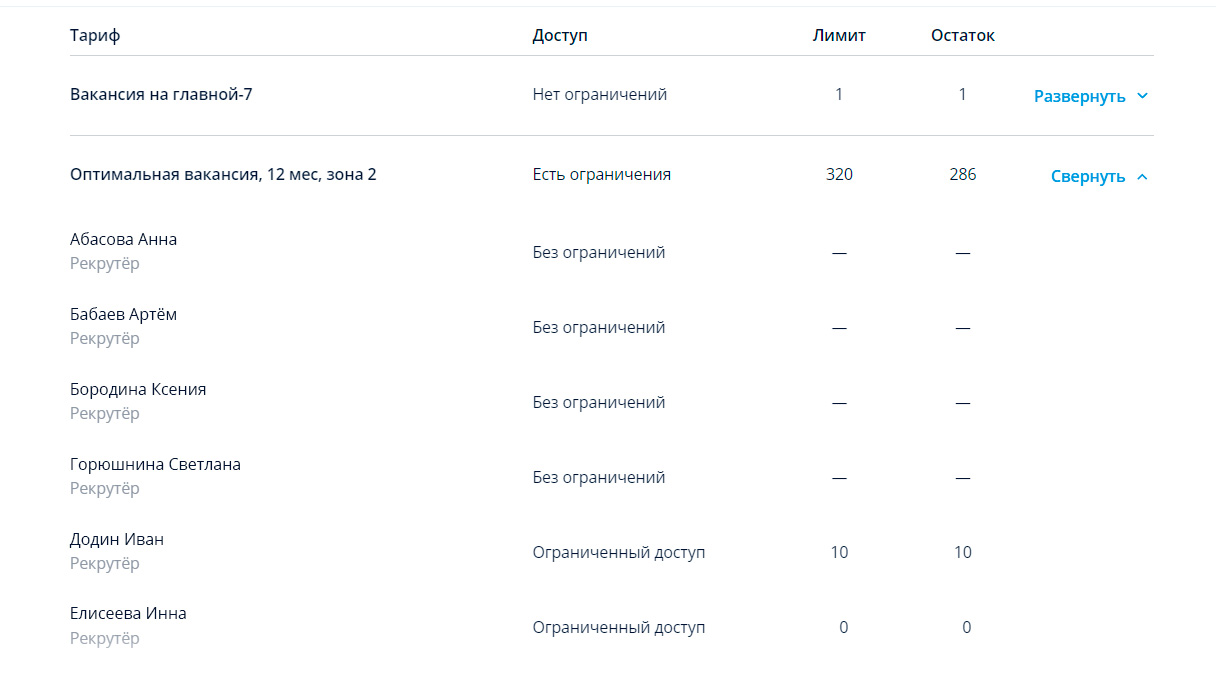Select recruiter Бородина Ксения
This screenshot has height=684, width=1216.
coord(138,389)
